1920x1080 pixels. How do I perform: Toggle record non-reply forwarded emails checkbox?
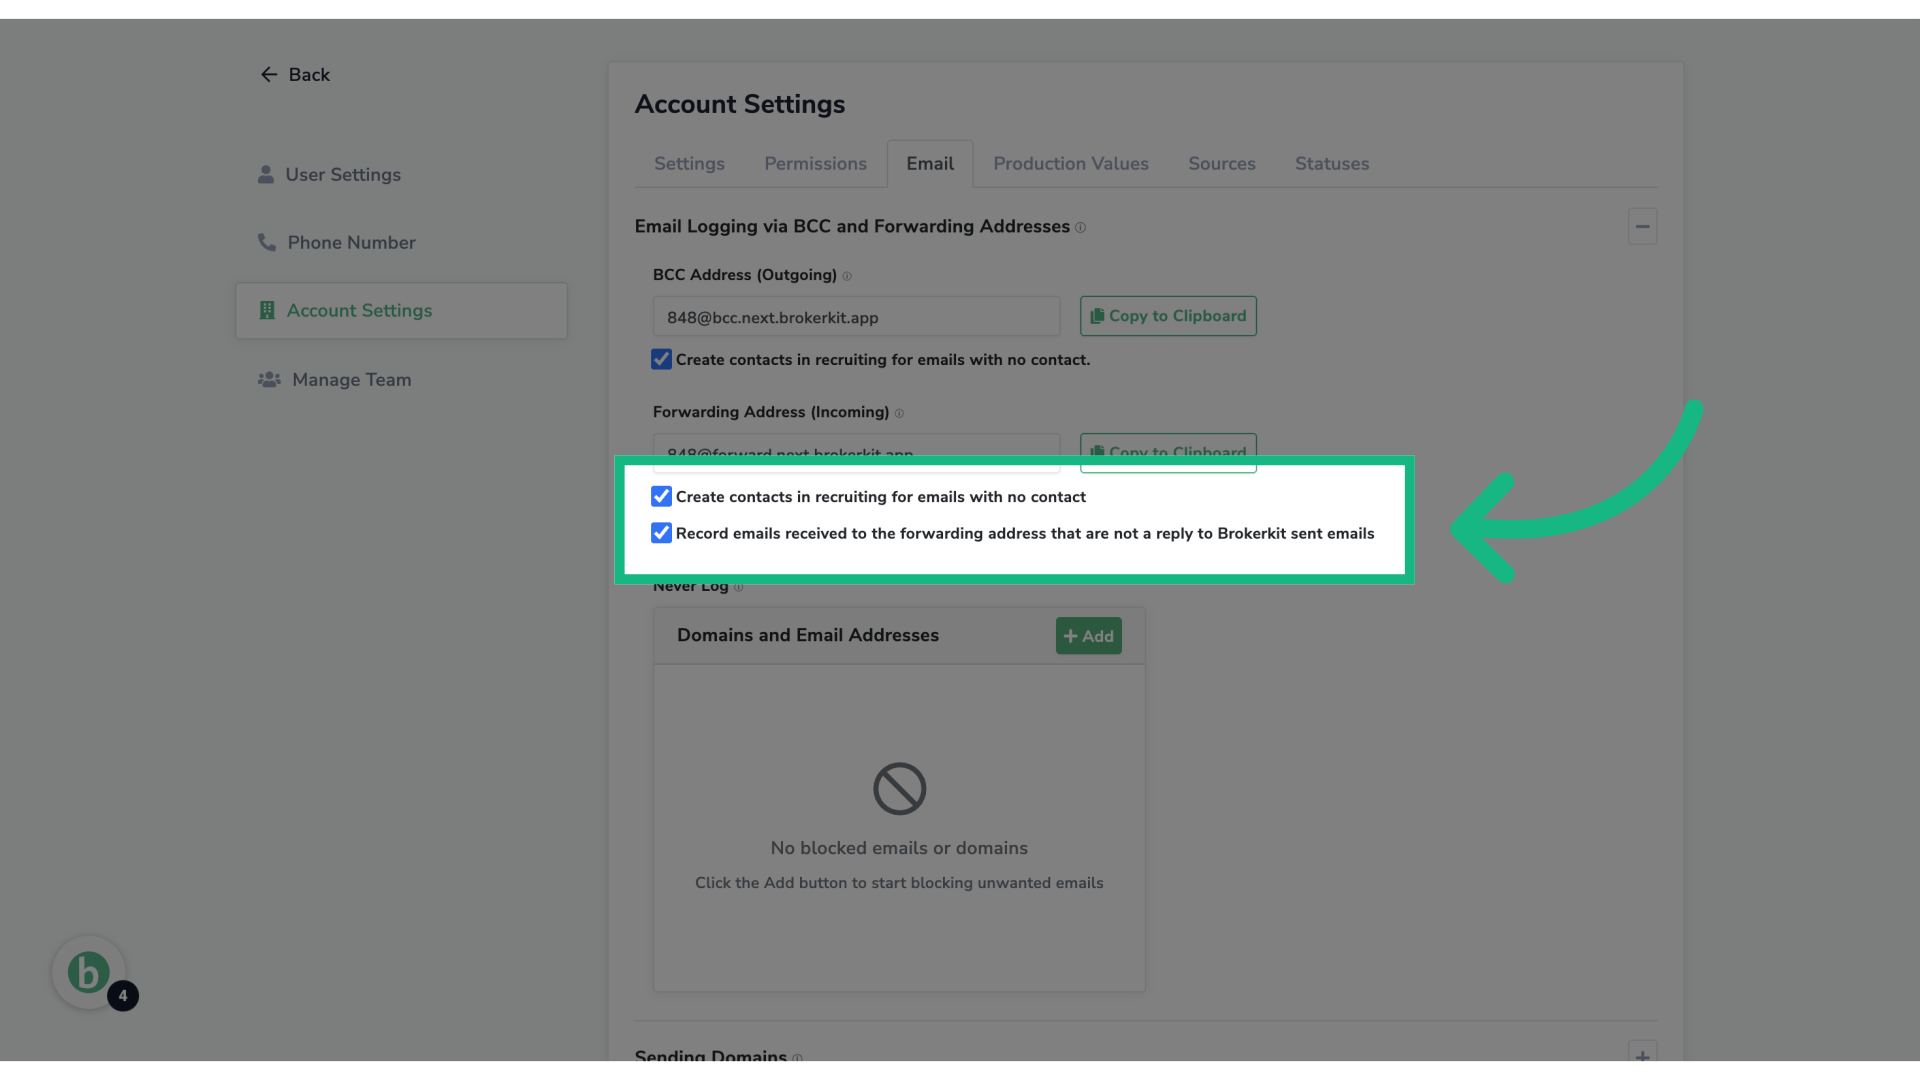point(661,533)
